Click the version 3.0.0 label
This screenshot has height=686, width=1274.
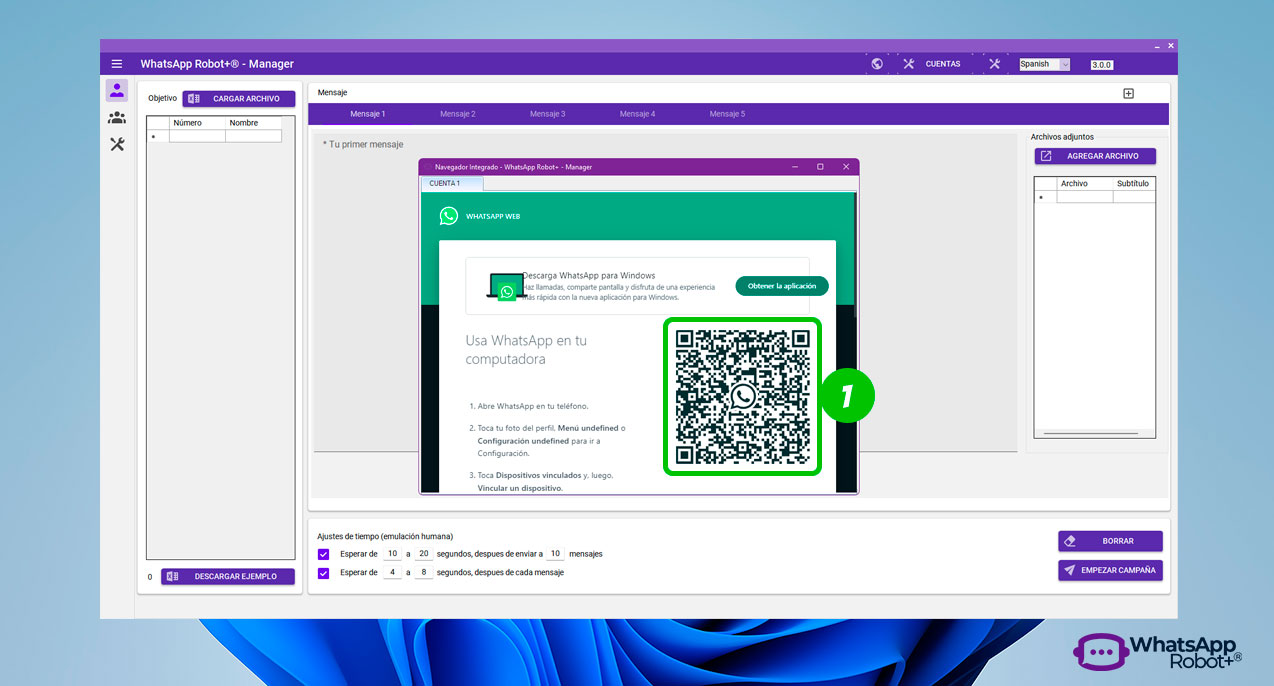(x=1101, y=65)
